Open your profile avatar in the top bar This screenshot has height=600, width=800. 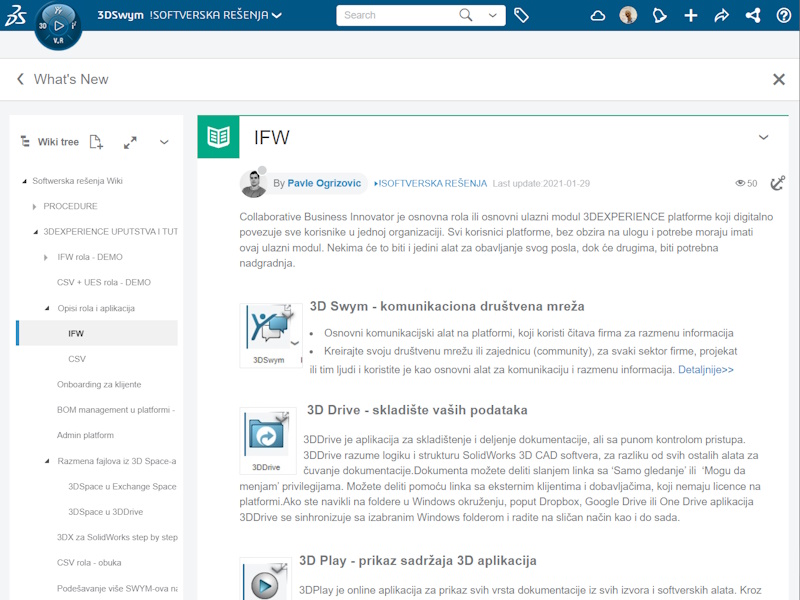pos(627,15)
